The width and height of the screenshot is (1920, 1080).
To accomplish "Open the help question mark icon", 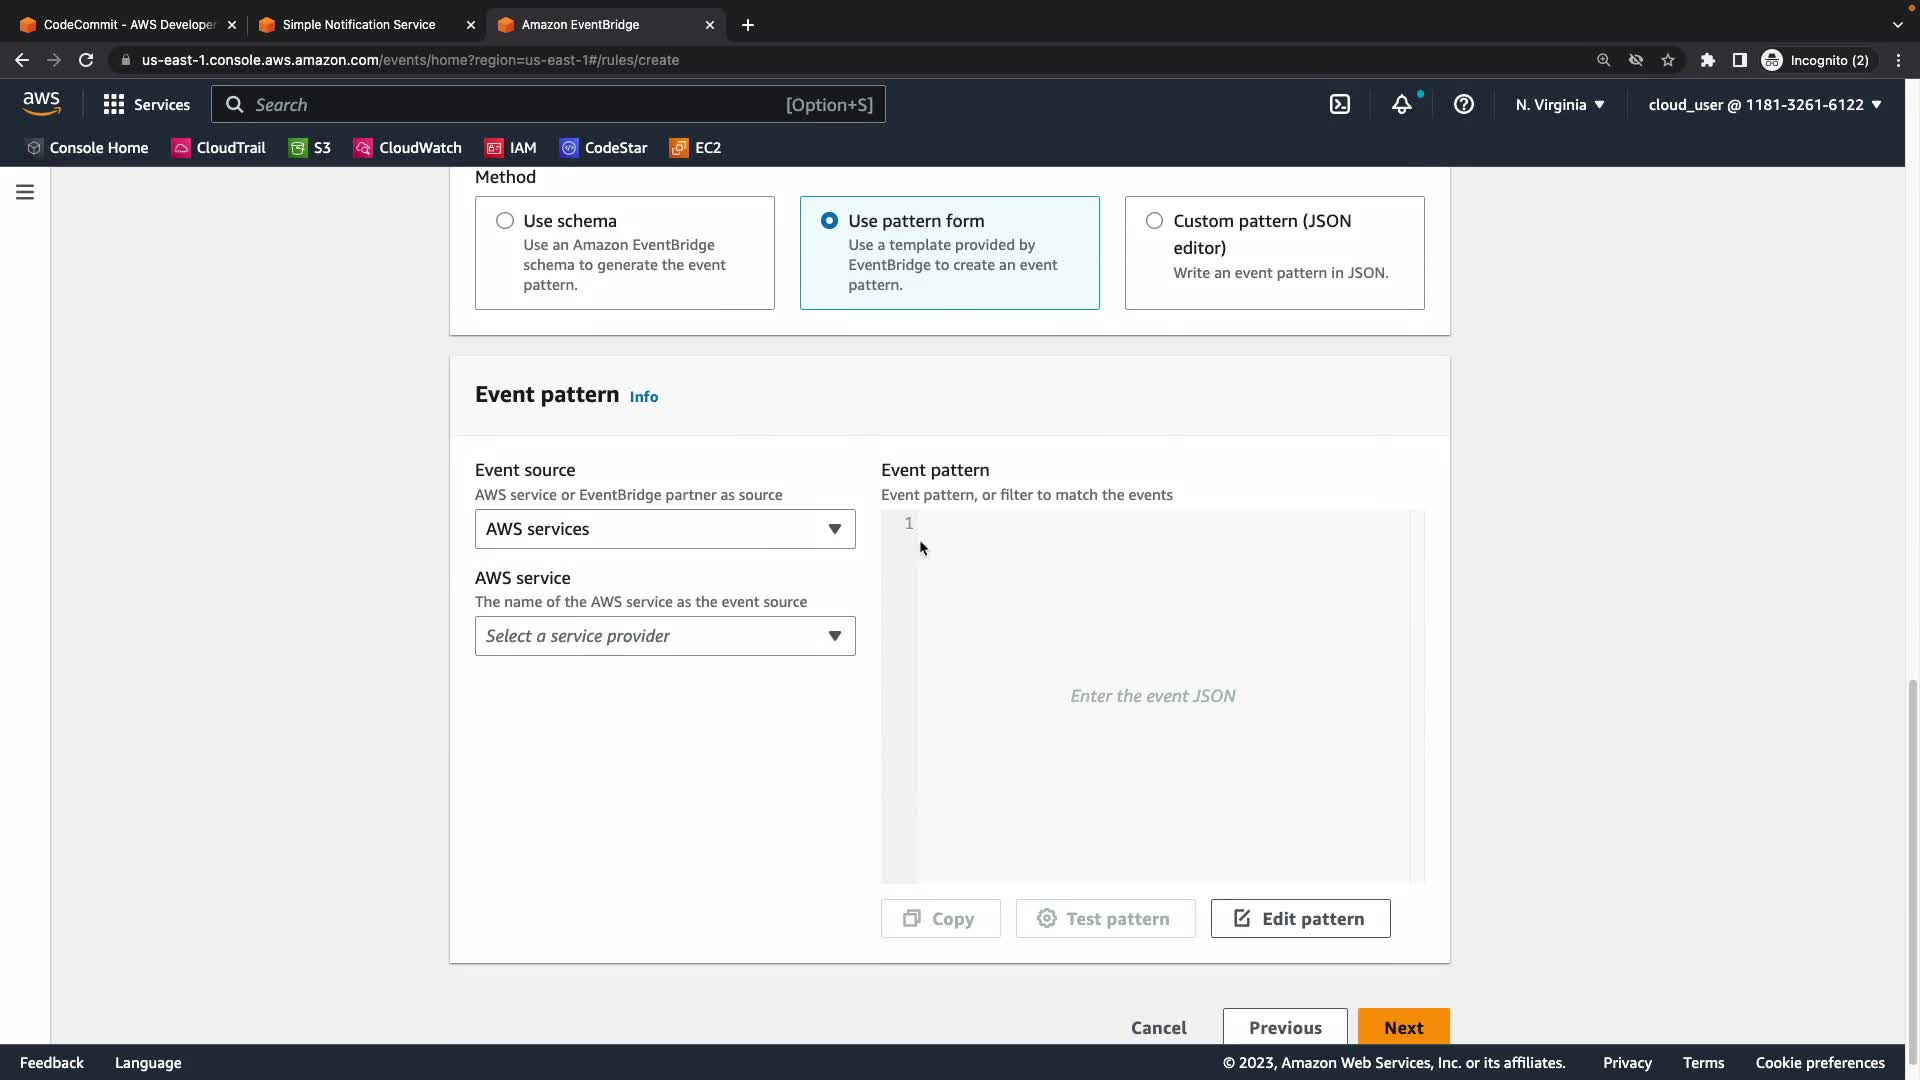I will coord(1463,104).
